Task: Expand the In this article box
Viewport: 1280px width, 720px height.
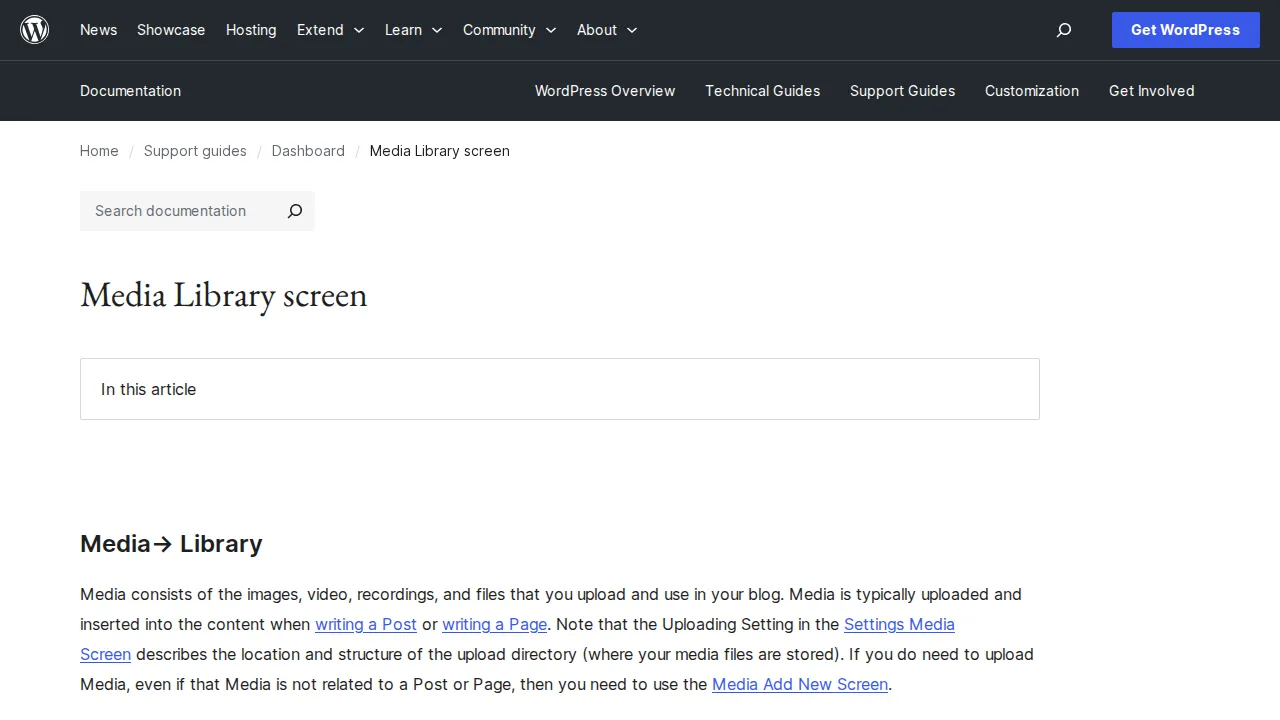Action: (x=560, y=389)
